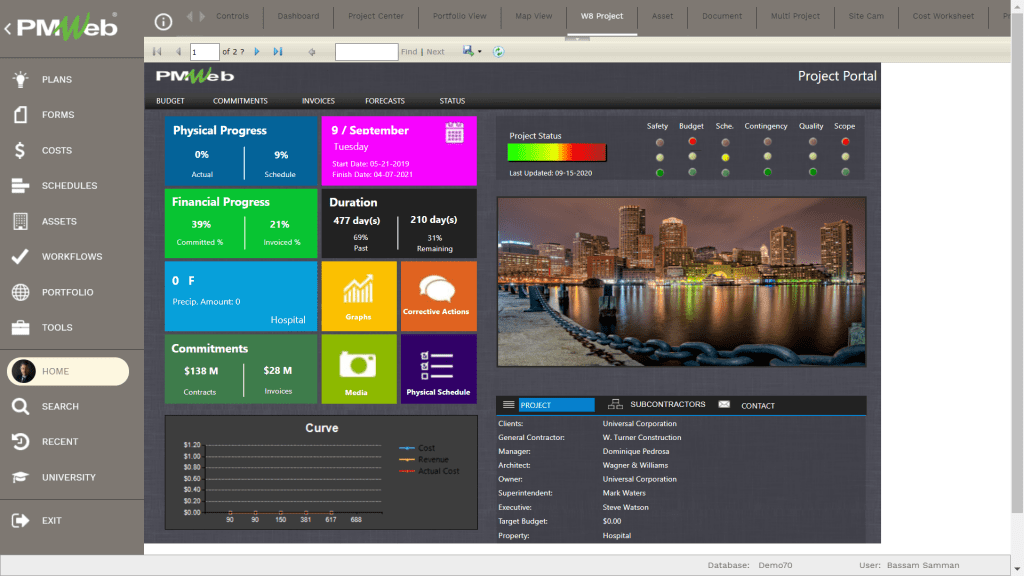Screen dimensions: 1024x576
Task: Open the Physical Schedule tile
Action: click(x=439, y=368)
